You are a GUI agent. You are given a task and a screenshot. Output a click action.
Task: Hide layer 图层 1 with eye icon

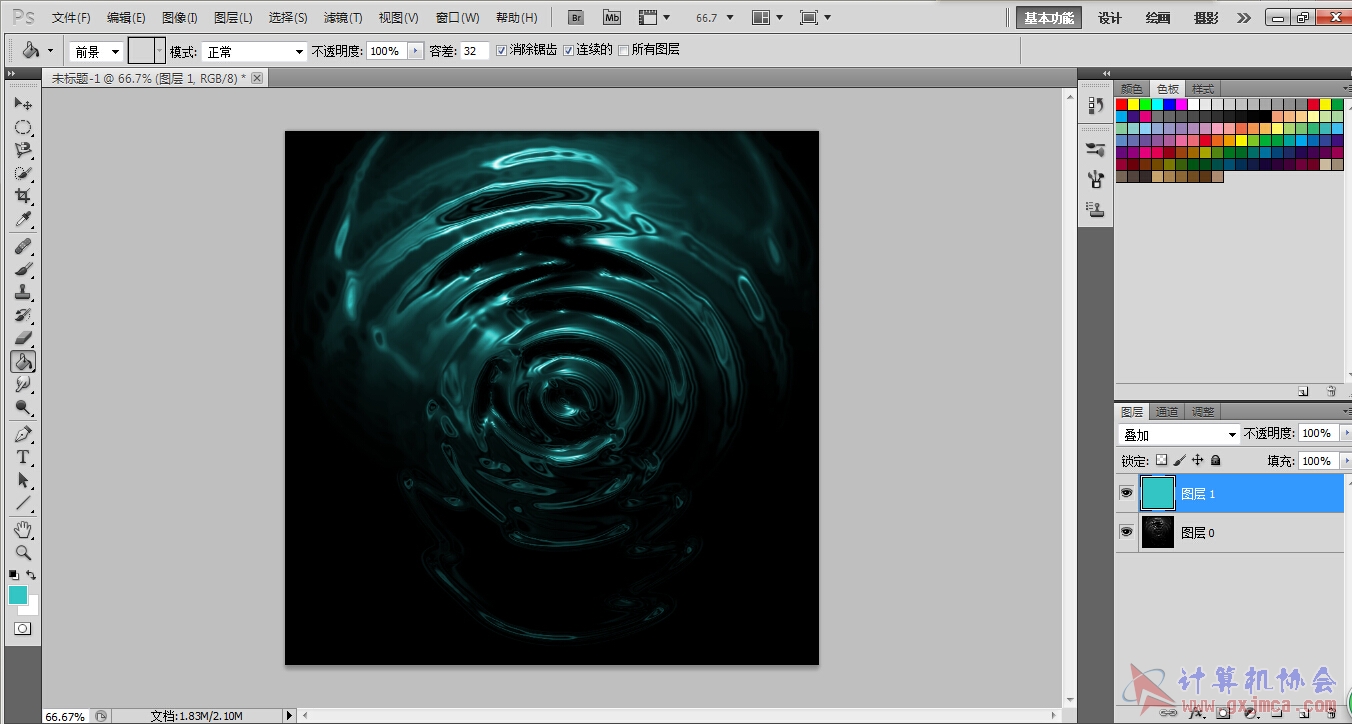[1126, 493]
